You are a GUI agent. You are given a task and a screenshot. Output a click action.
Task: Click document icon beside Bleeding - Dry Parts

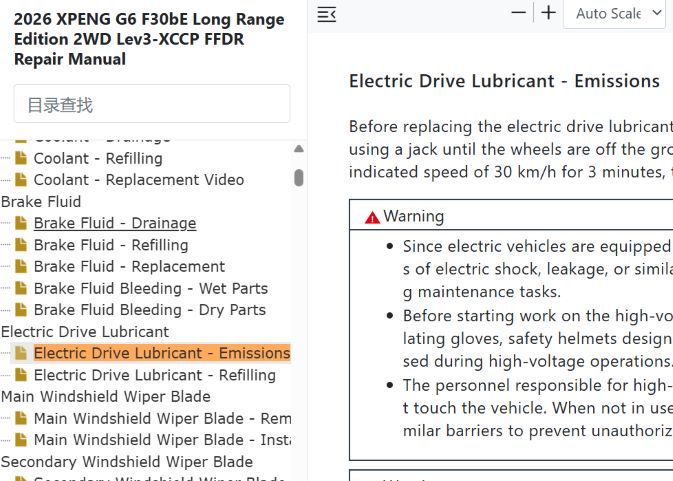tap(21, 309)
